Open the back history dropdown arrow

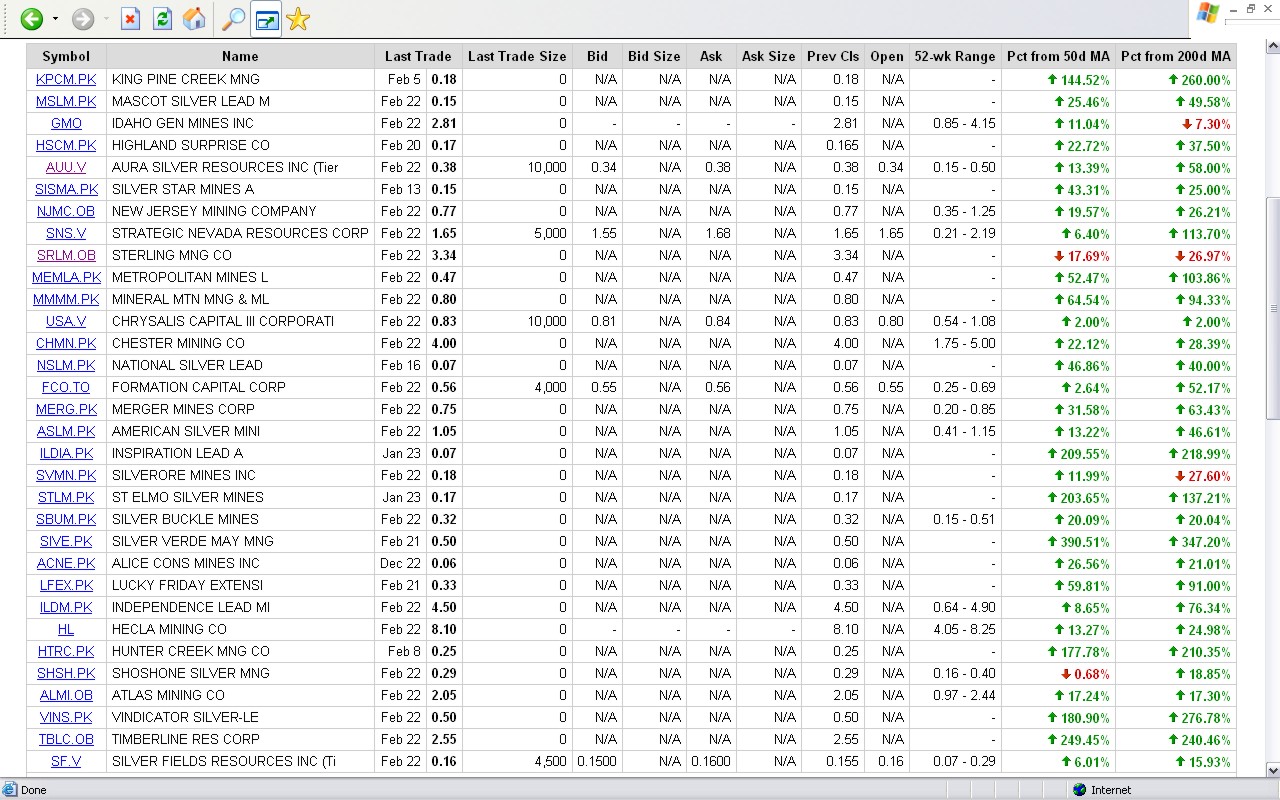(x=55, y=19)
